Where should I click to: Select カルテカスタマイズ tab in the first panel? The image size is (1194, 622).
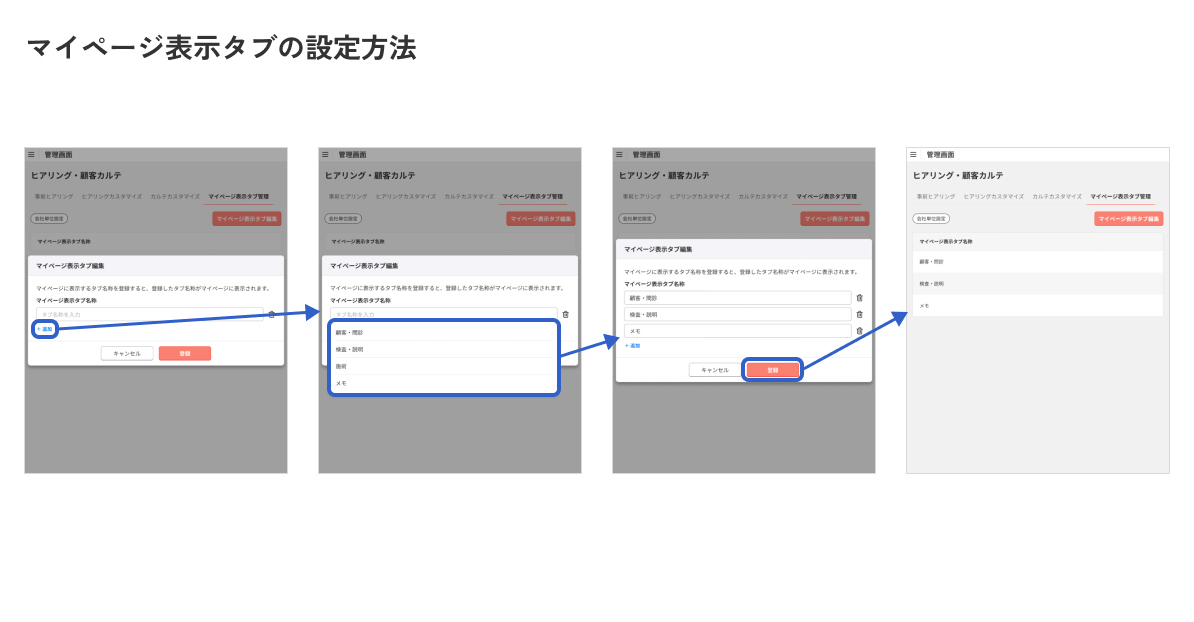point(175,196)
